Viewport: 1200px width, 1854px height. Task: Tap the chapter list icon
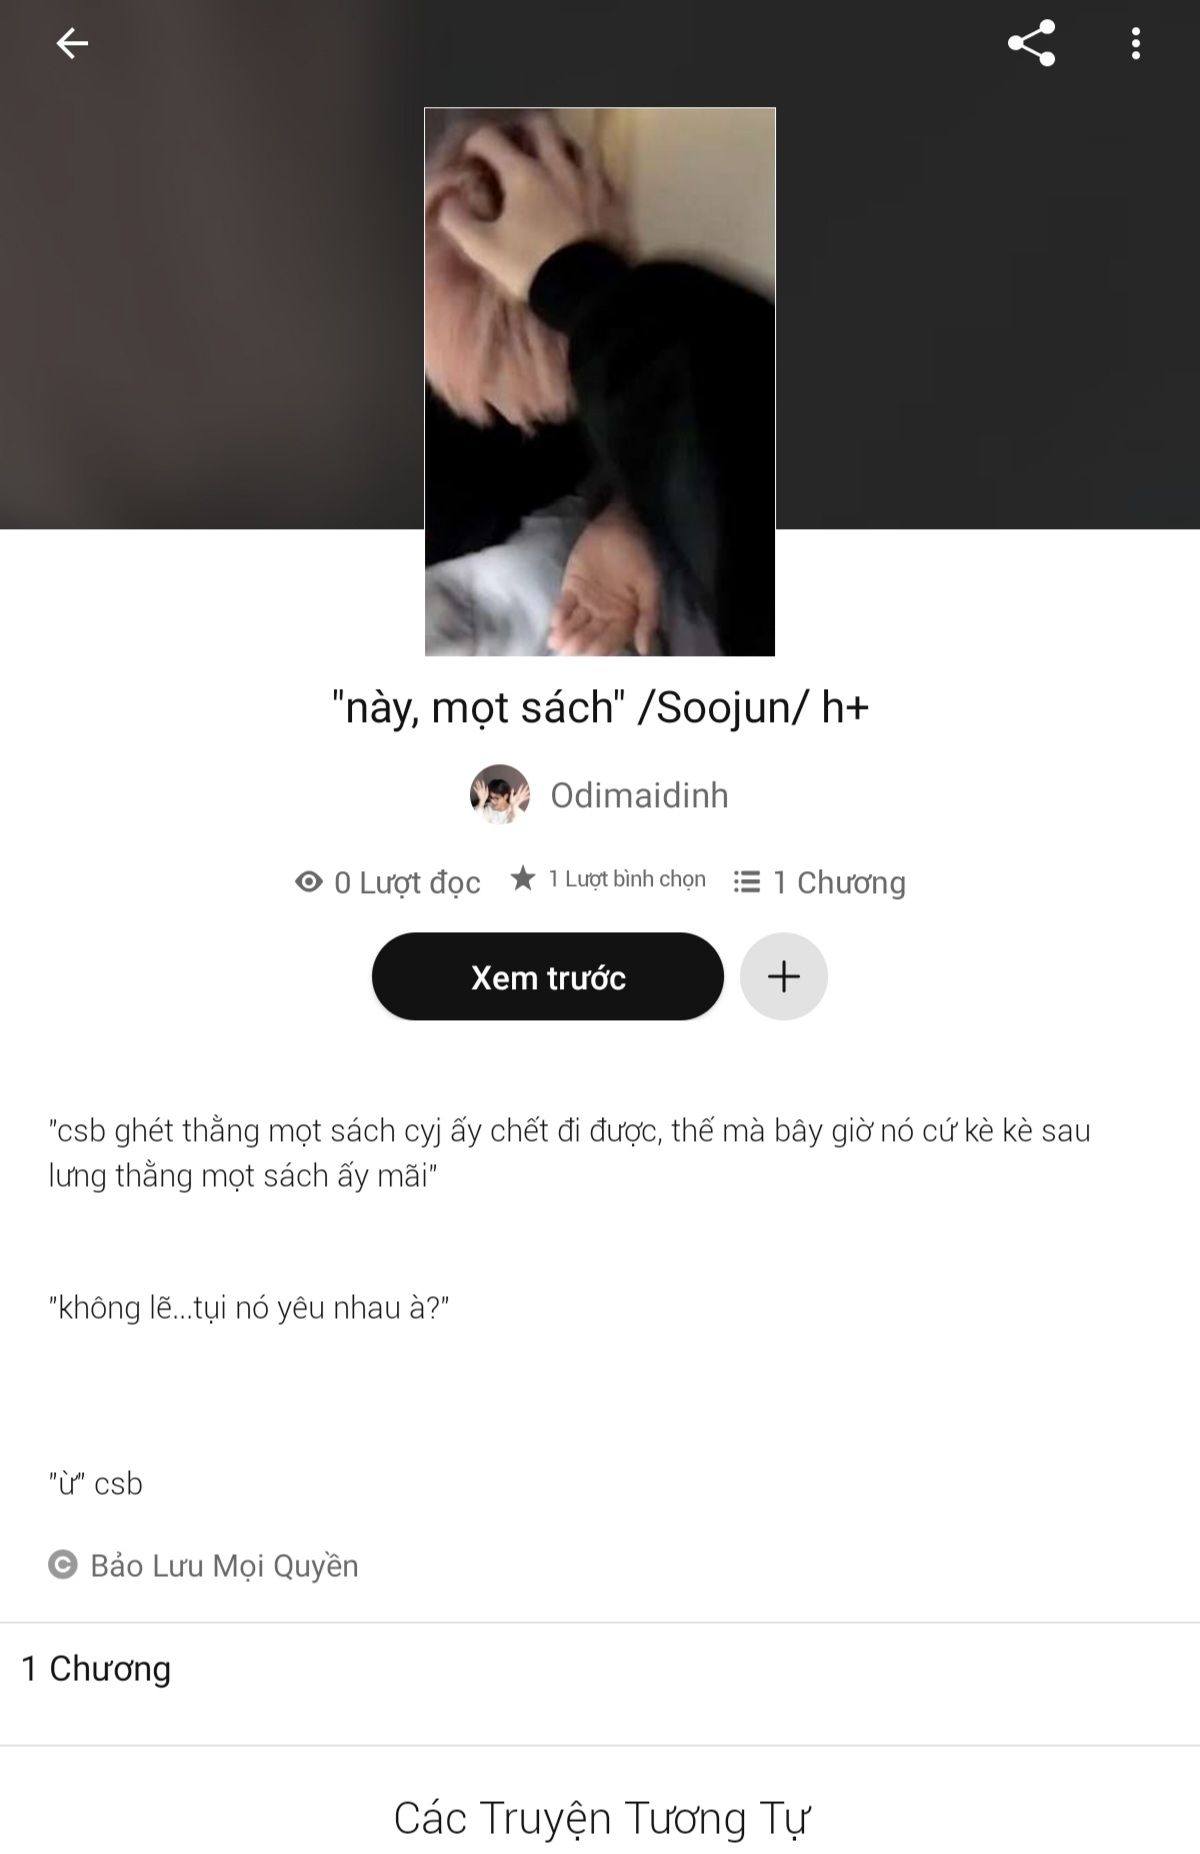(747, 881)
